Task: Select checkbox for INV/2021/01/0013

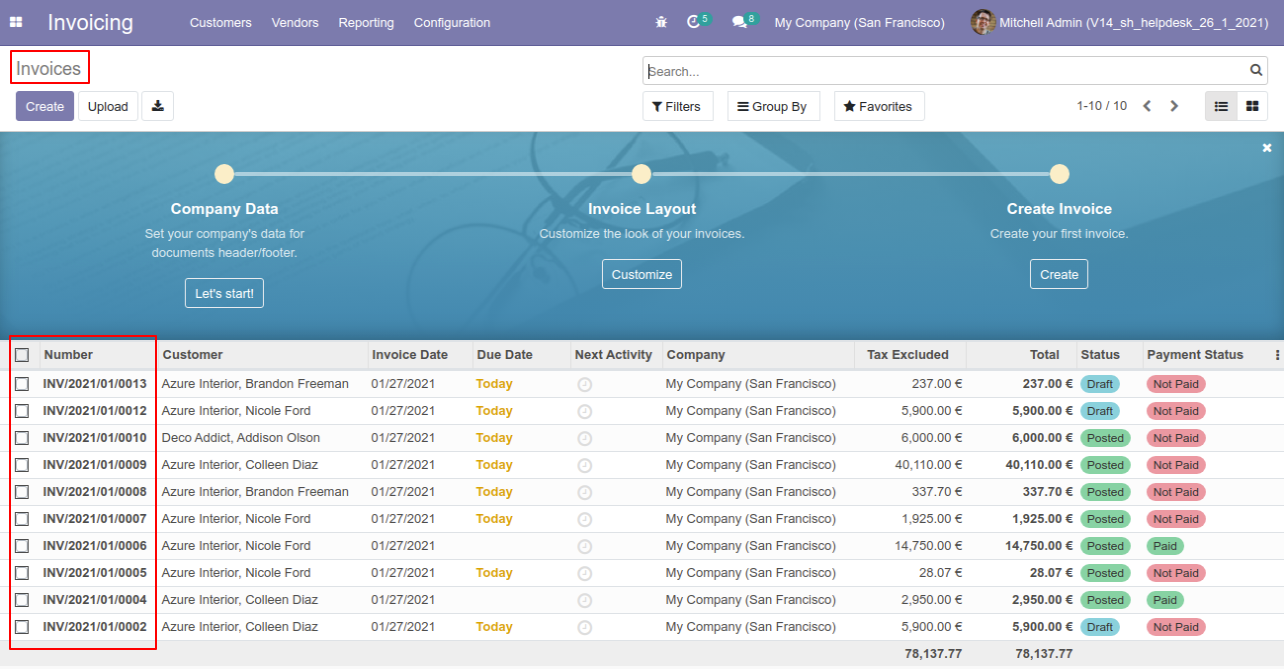Action: (22, 384)
